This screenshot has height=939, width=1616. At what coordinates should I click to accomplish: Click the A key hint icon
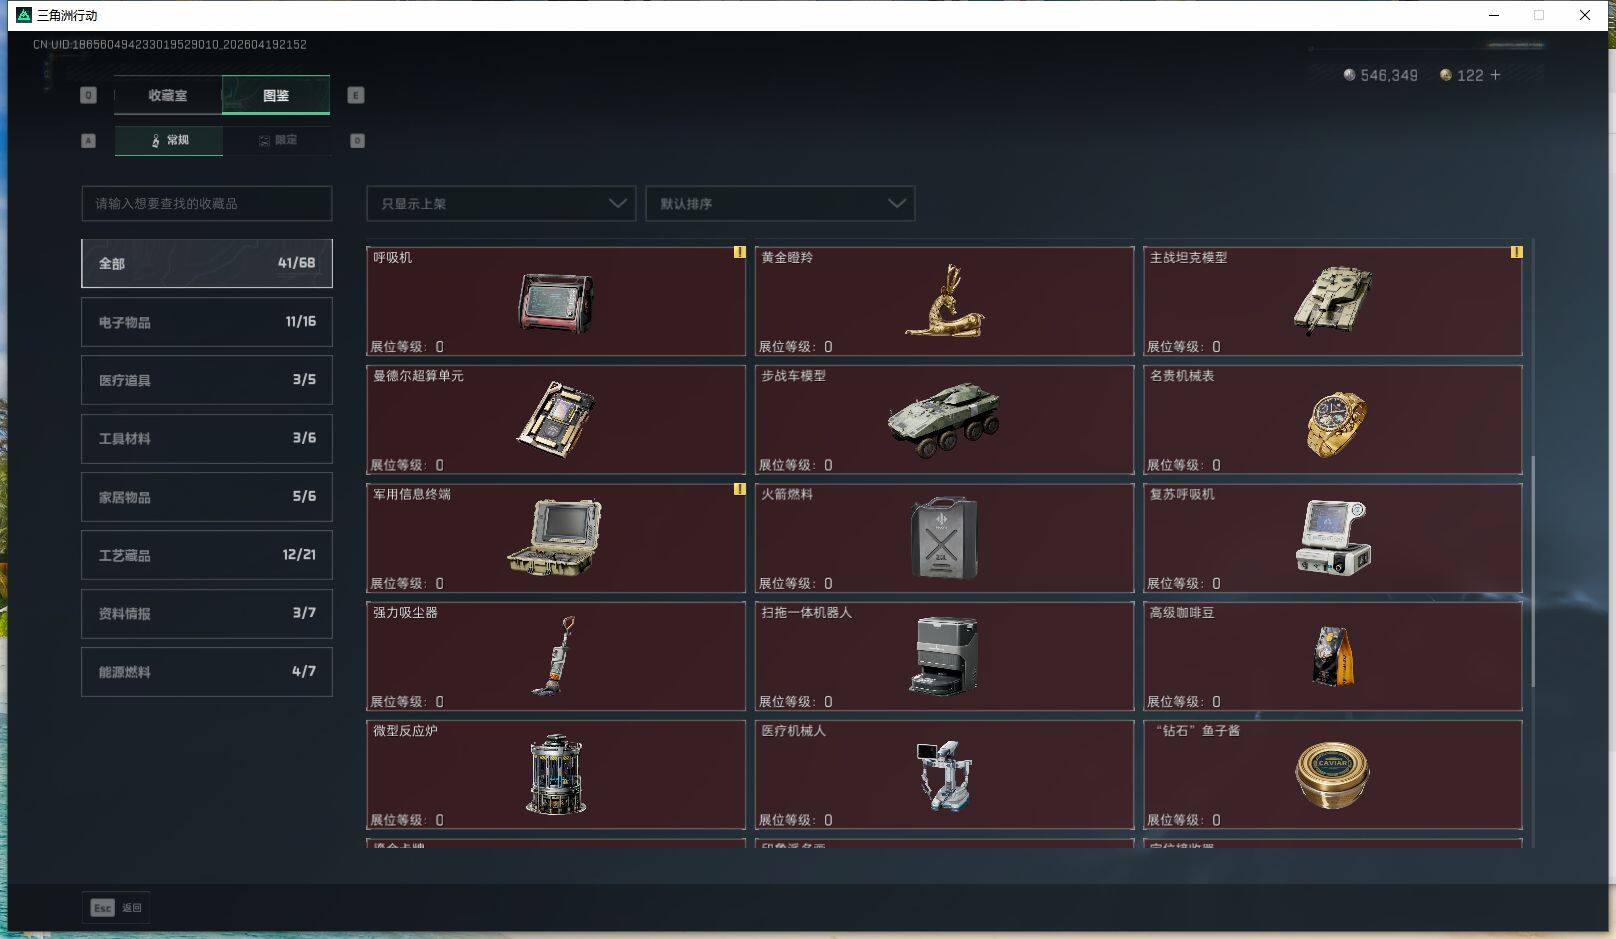coord(89,140)
